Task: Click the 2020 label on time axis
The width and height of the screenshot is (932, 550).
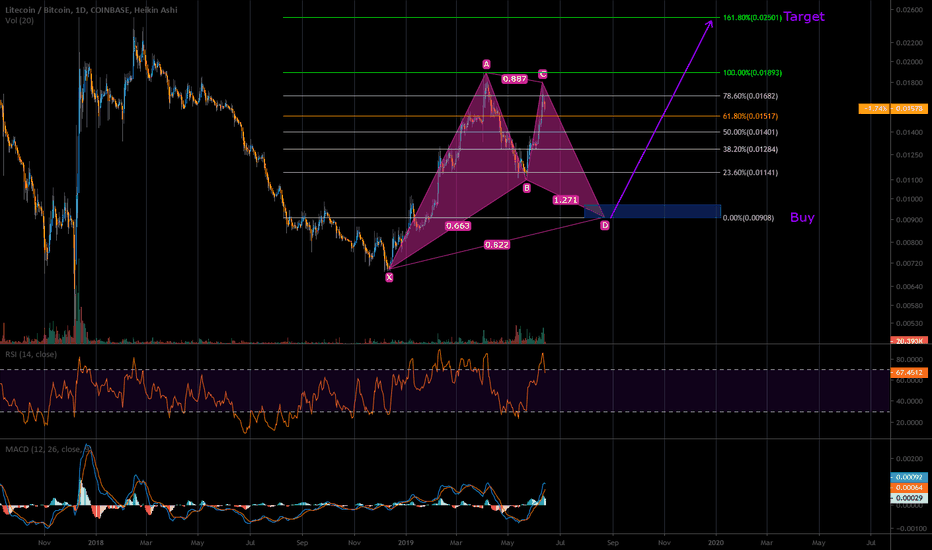Action: (x=716, y=543)
